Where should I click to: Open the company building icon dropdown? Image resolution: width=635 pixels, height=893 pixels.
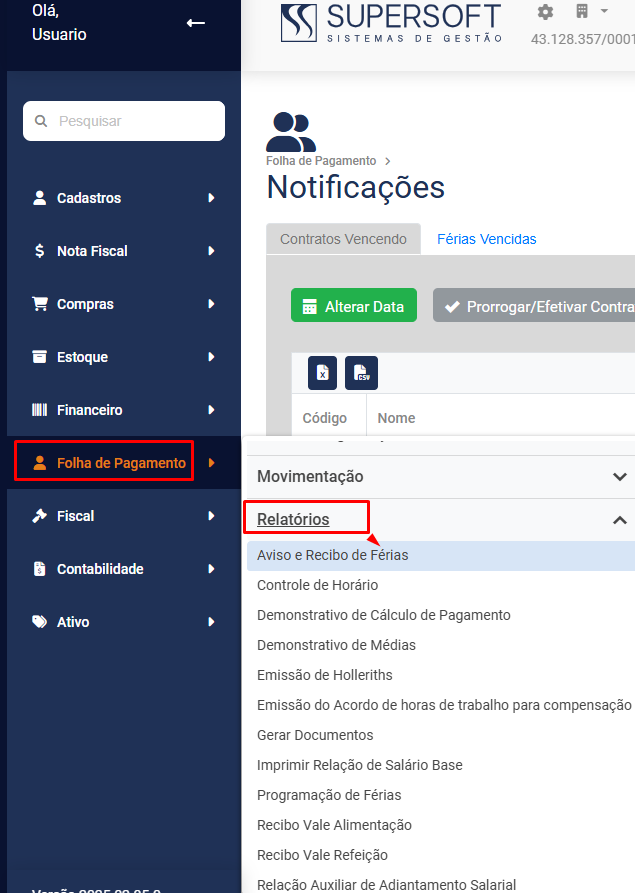(x=591, y=11)
